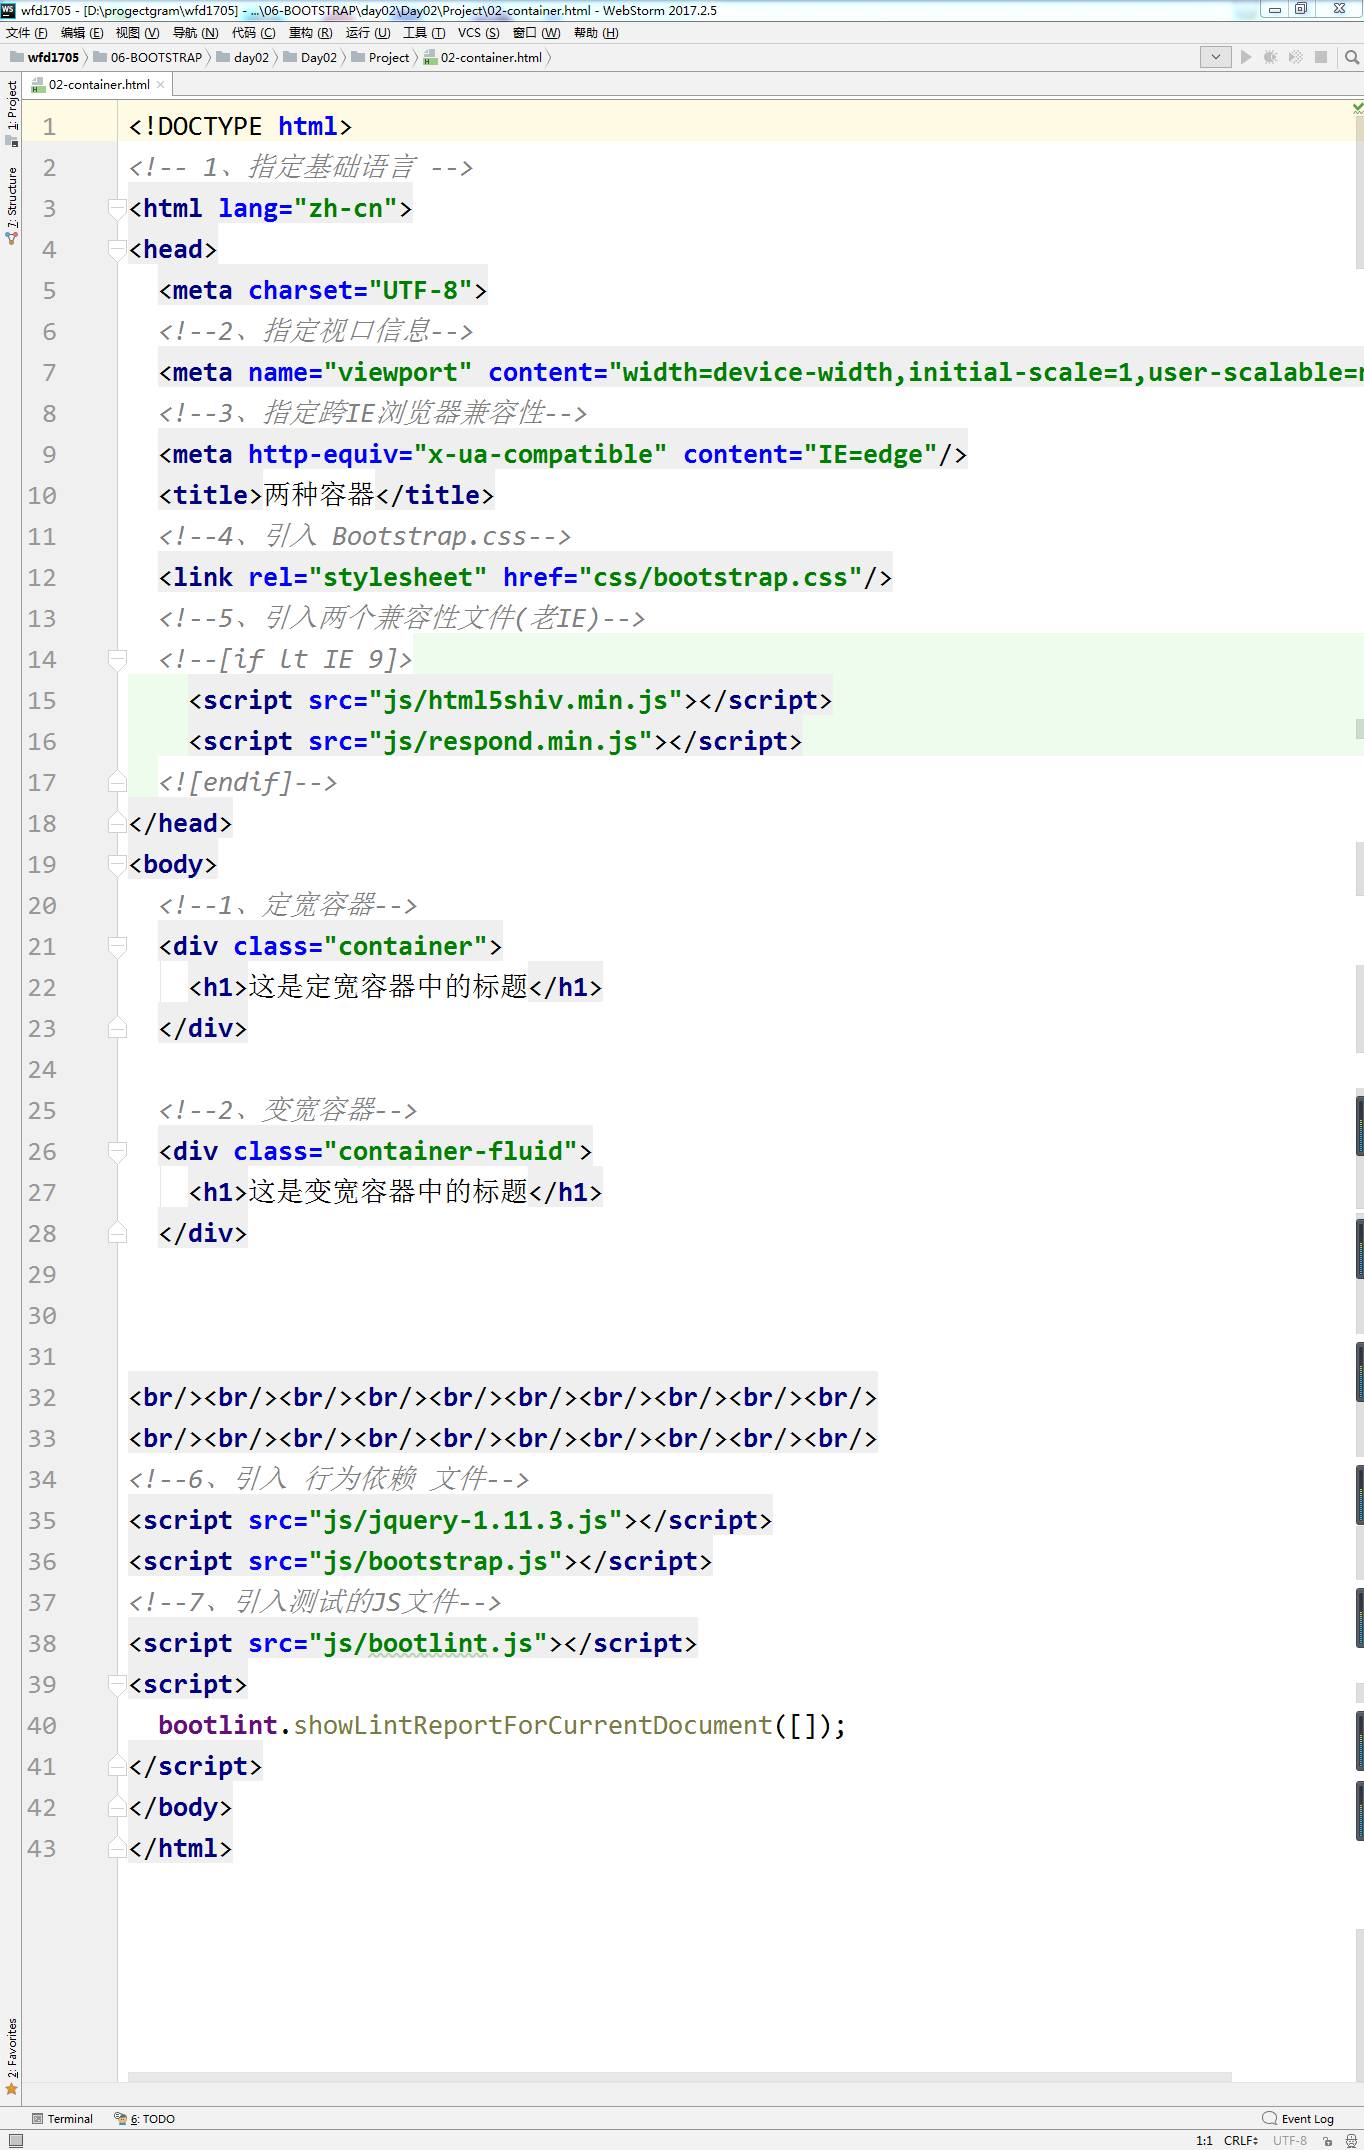The width and height of the screenshot is (1364, 2150).
Task: Run with coverage icon in toolbar
Action: coord(1295,57)
